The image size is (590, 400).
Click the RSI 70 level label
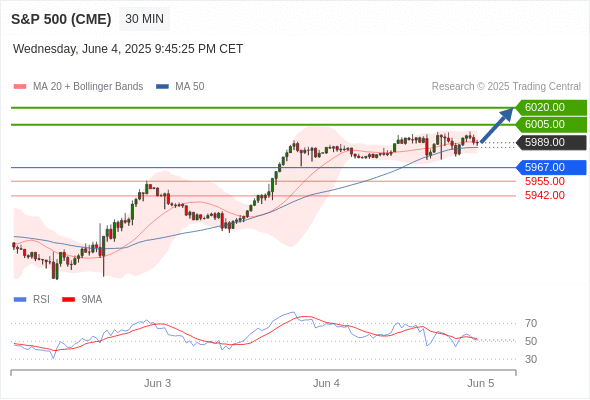[531, 323]
